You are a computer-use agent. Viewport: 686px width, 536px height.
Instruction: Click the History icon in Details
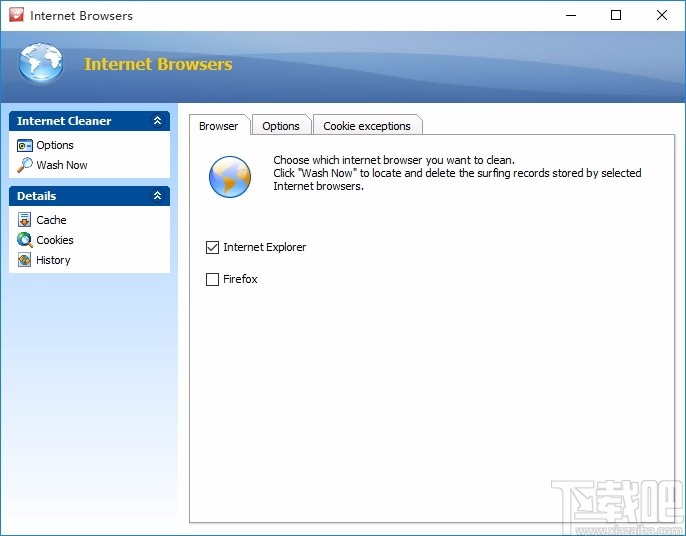(24, 260)
